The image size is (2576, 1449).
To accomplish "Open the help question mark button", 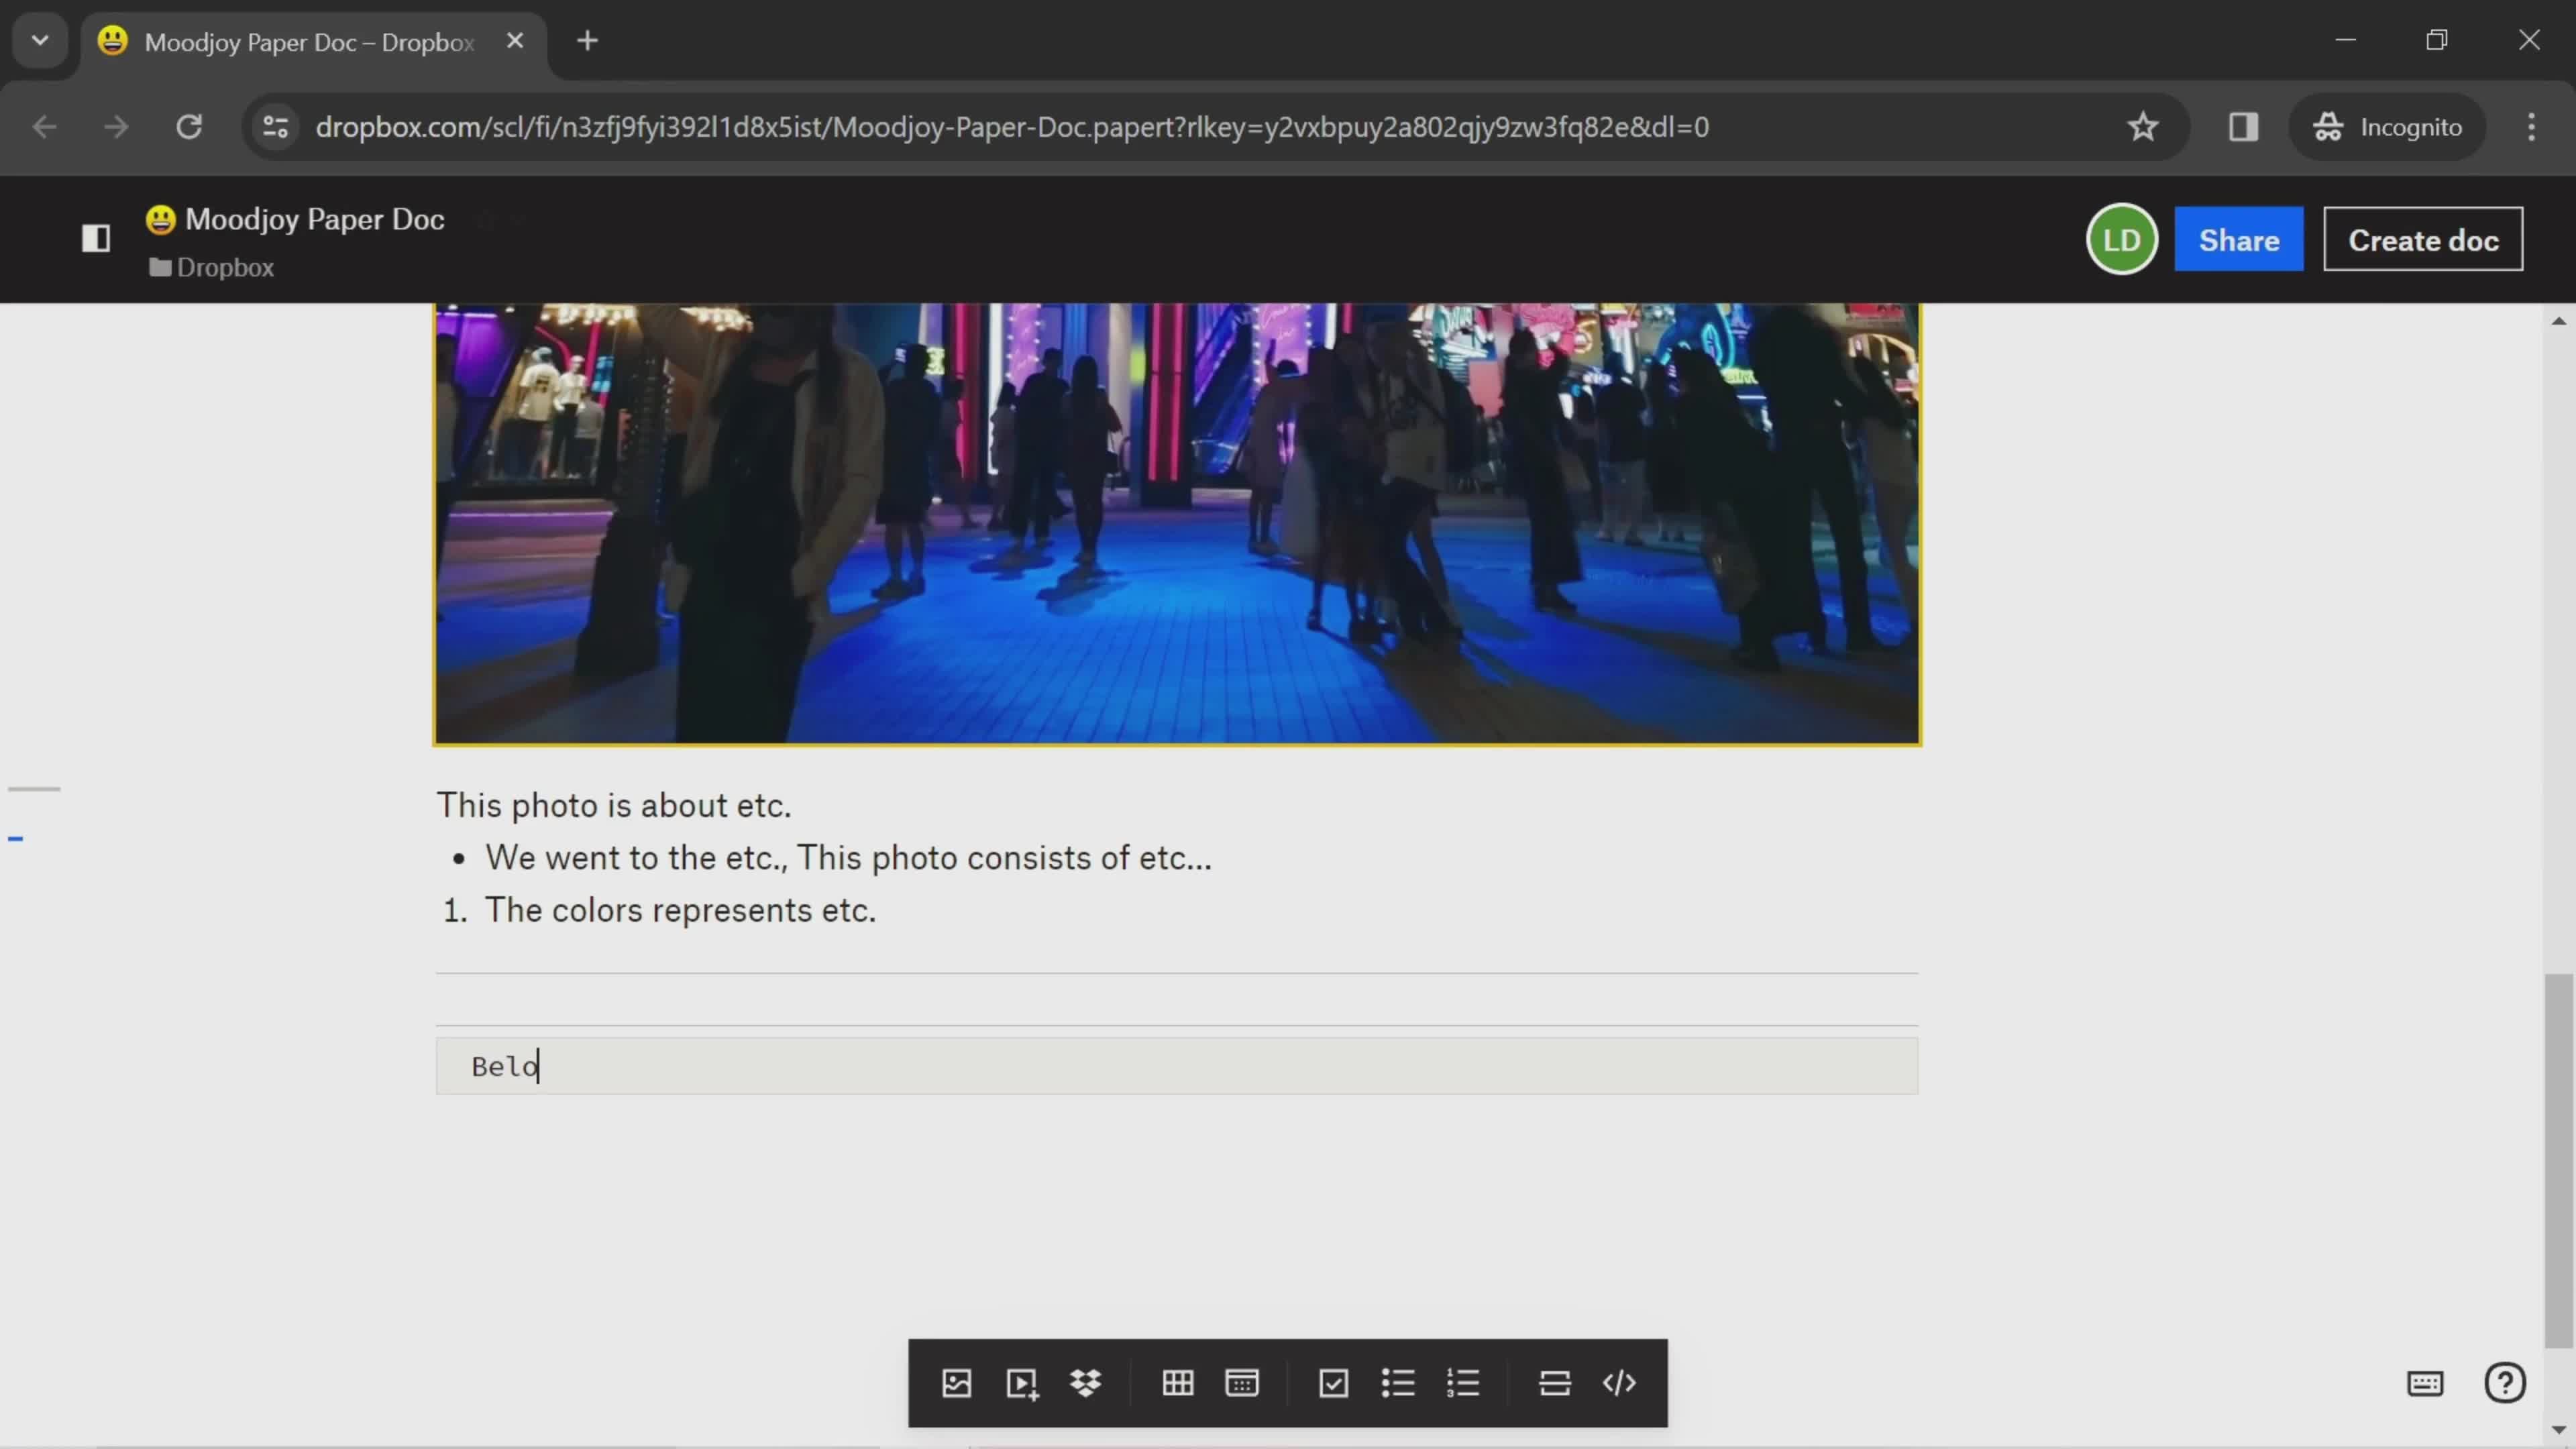I will point(2505,1383).
